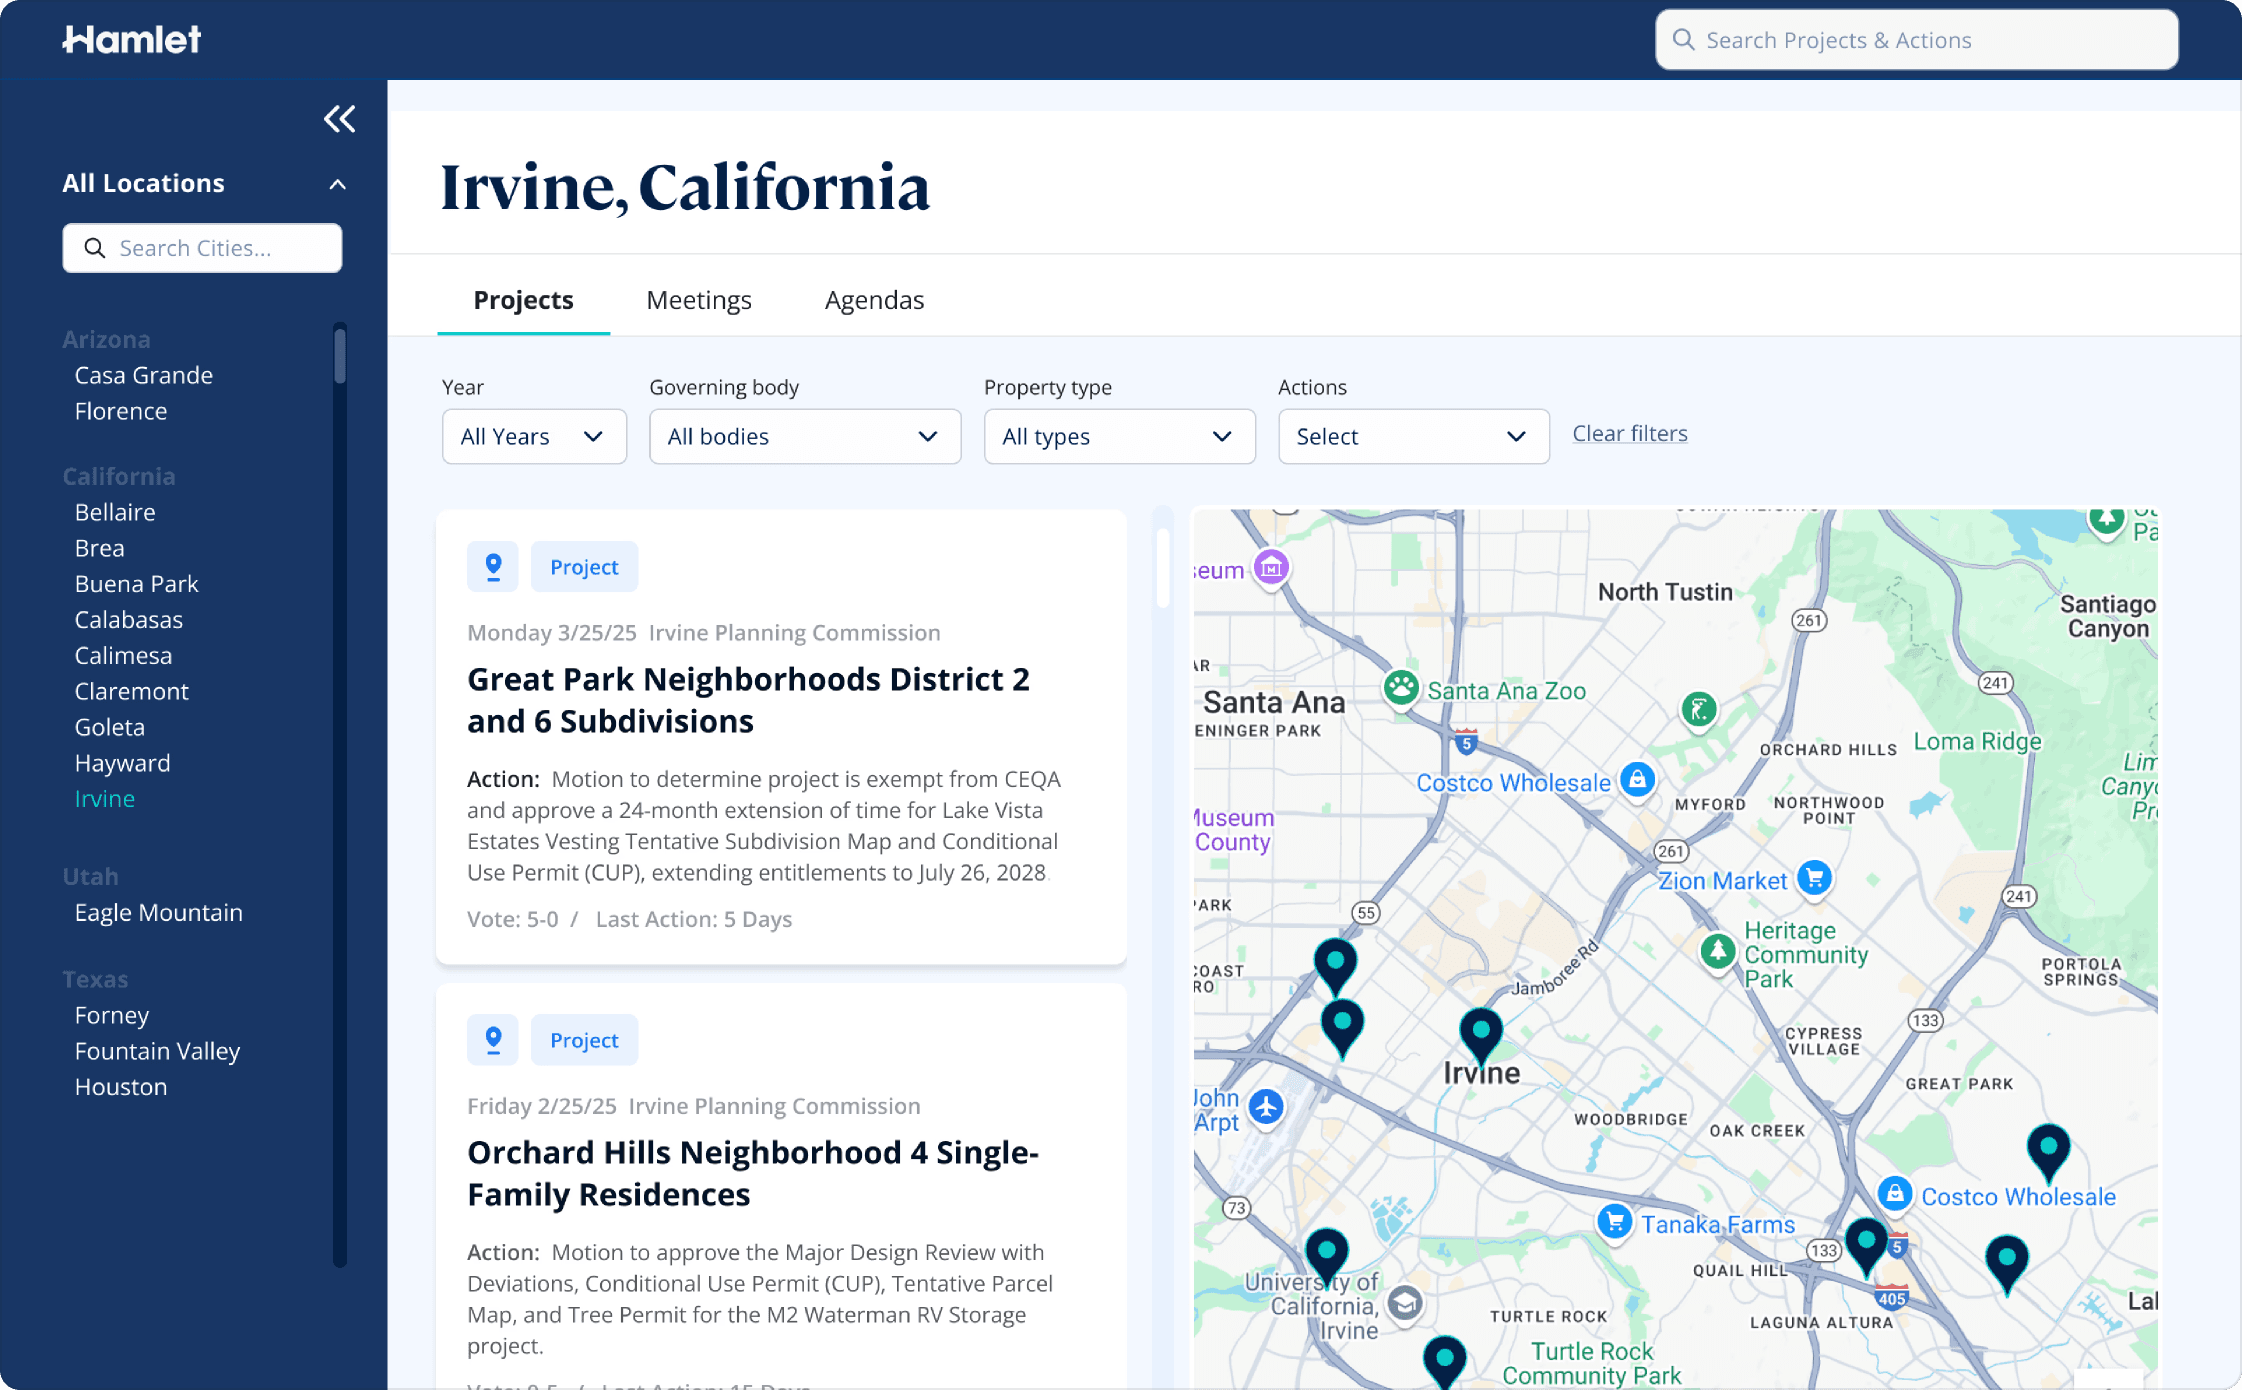
Task: Open the Governing body All bodies dropdown
Action: coord(804,436)
